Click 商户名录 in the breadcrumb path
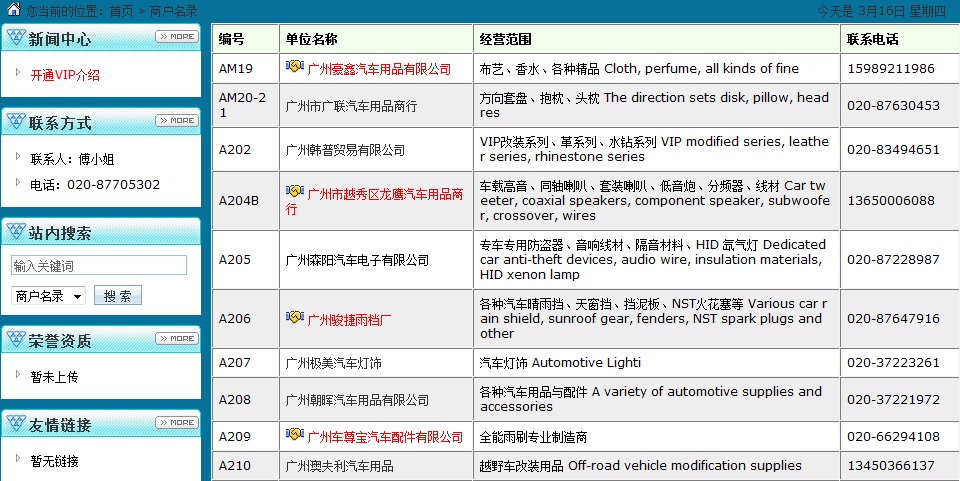Image resolution: width=960 pixels, height=481 pixels. pyautogui.click(x=174, y=11)
